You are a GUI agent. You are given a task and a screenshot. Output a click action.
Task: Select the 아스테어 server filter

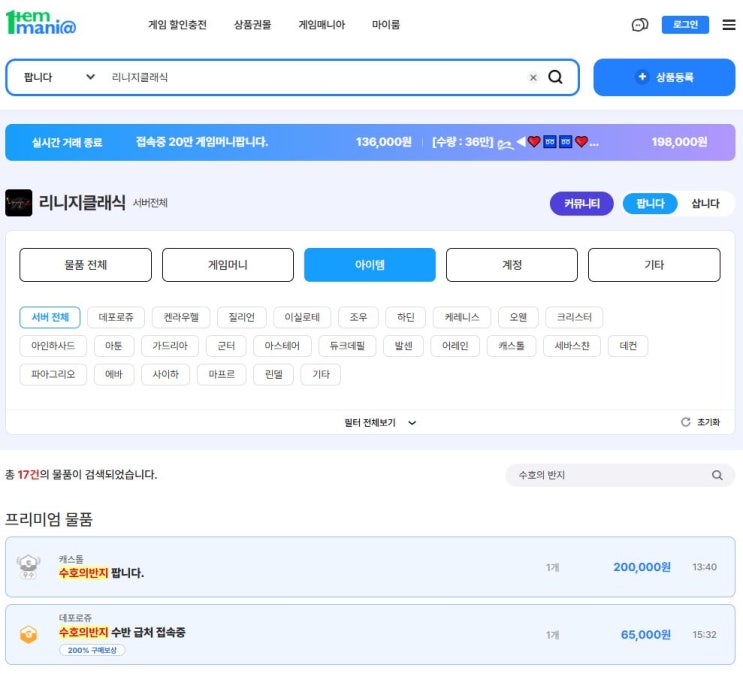pyautogui.click(x=282, y=346)
